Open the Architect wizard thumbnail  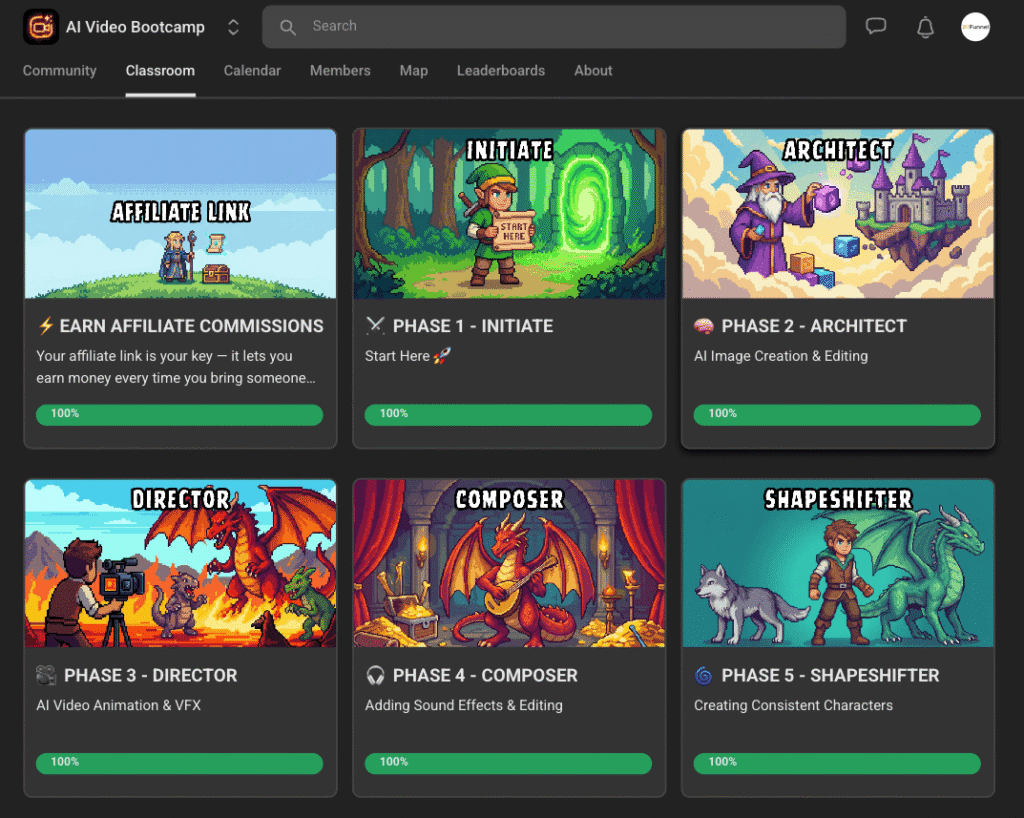(x=838, y=214)
